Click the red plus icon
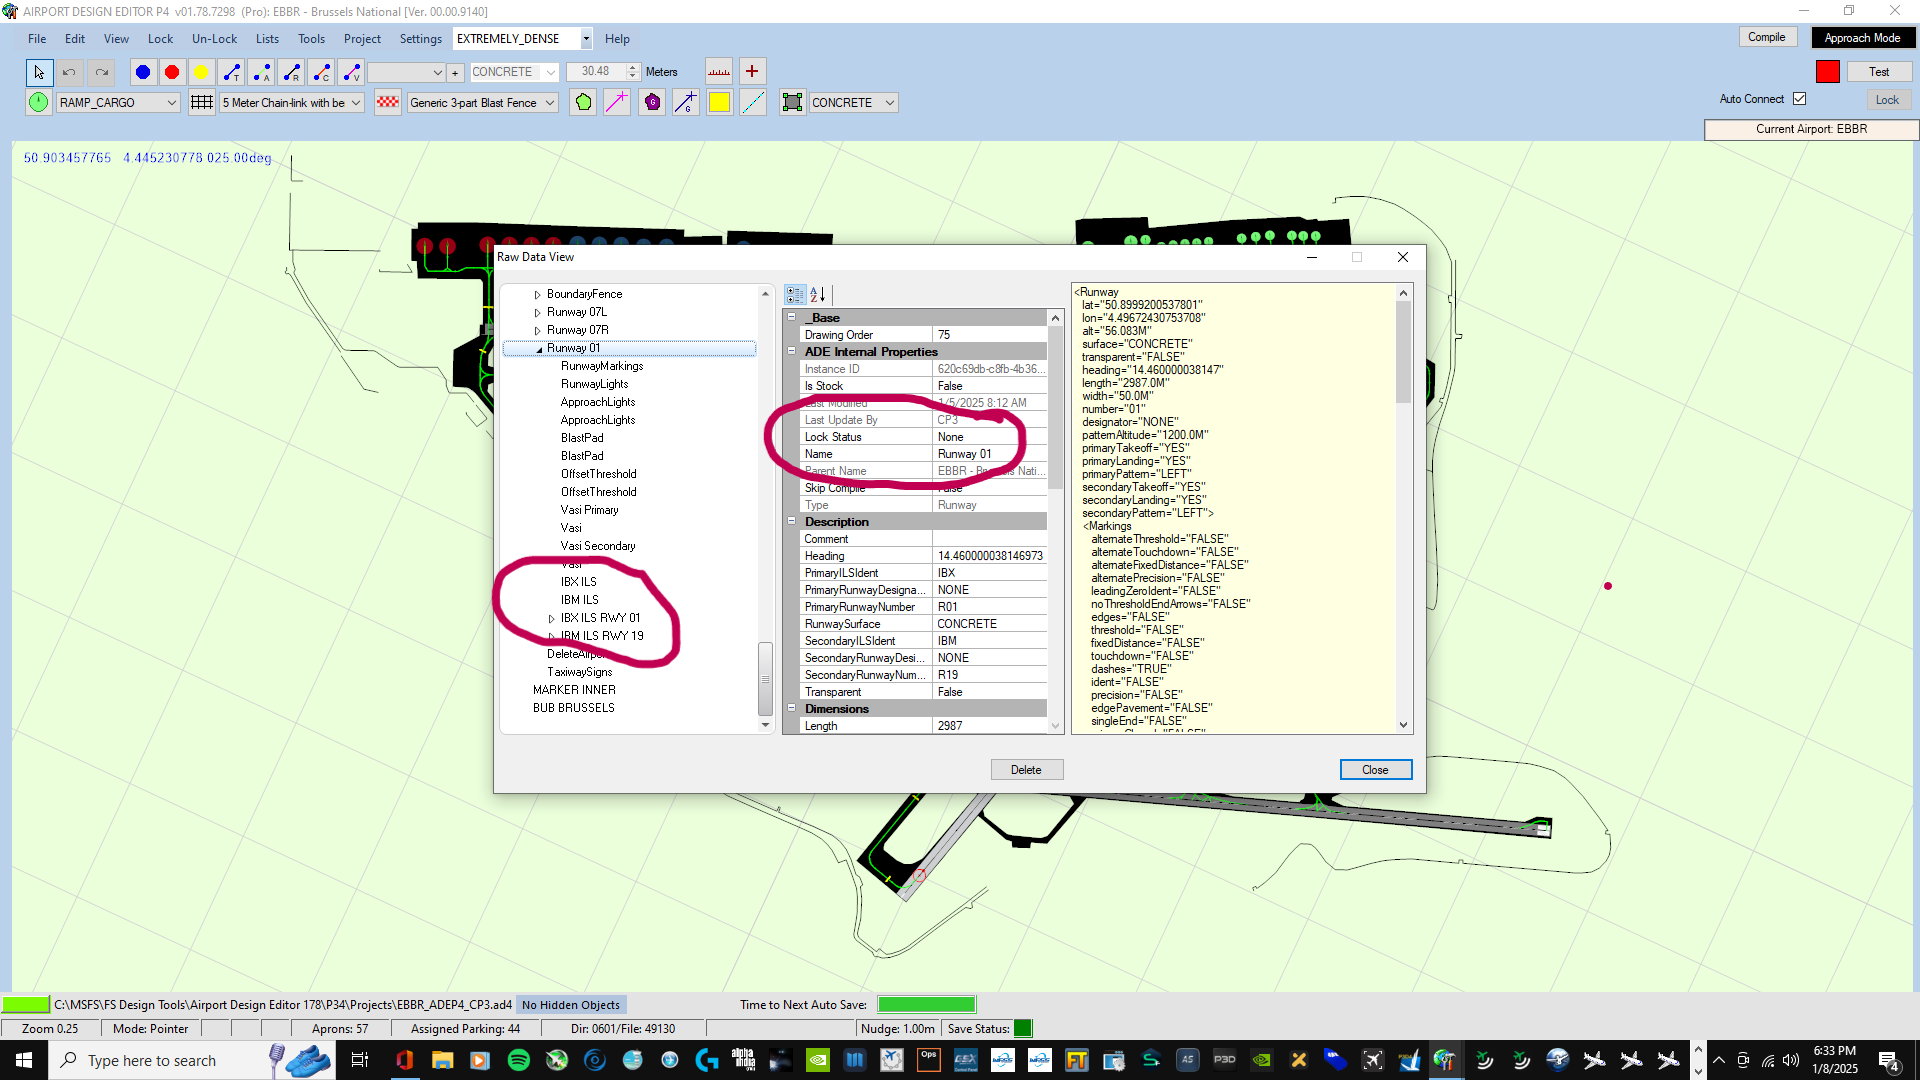 [x=752, y=72]
